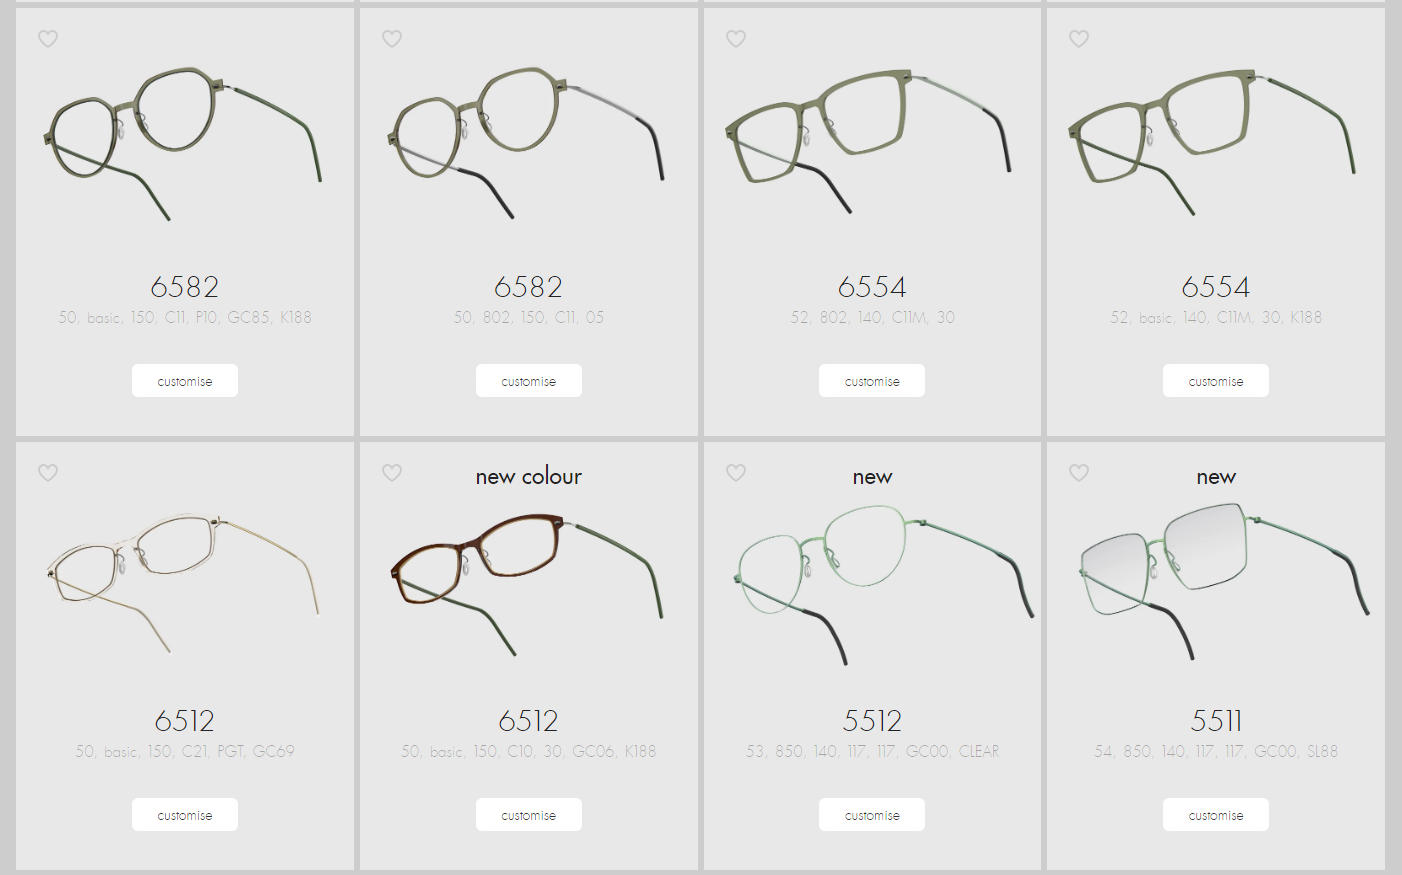Customise the tortoise 6512 C10 frame
The image size is (1402, 875).
tap(529, 815)
